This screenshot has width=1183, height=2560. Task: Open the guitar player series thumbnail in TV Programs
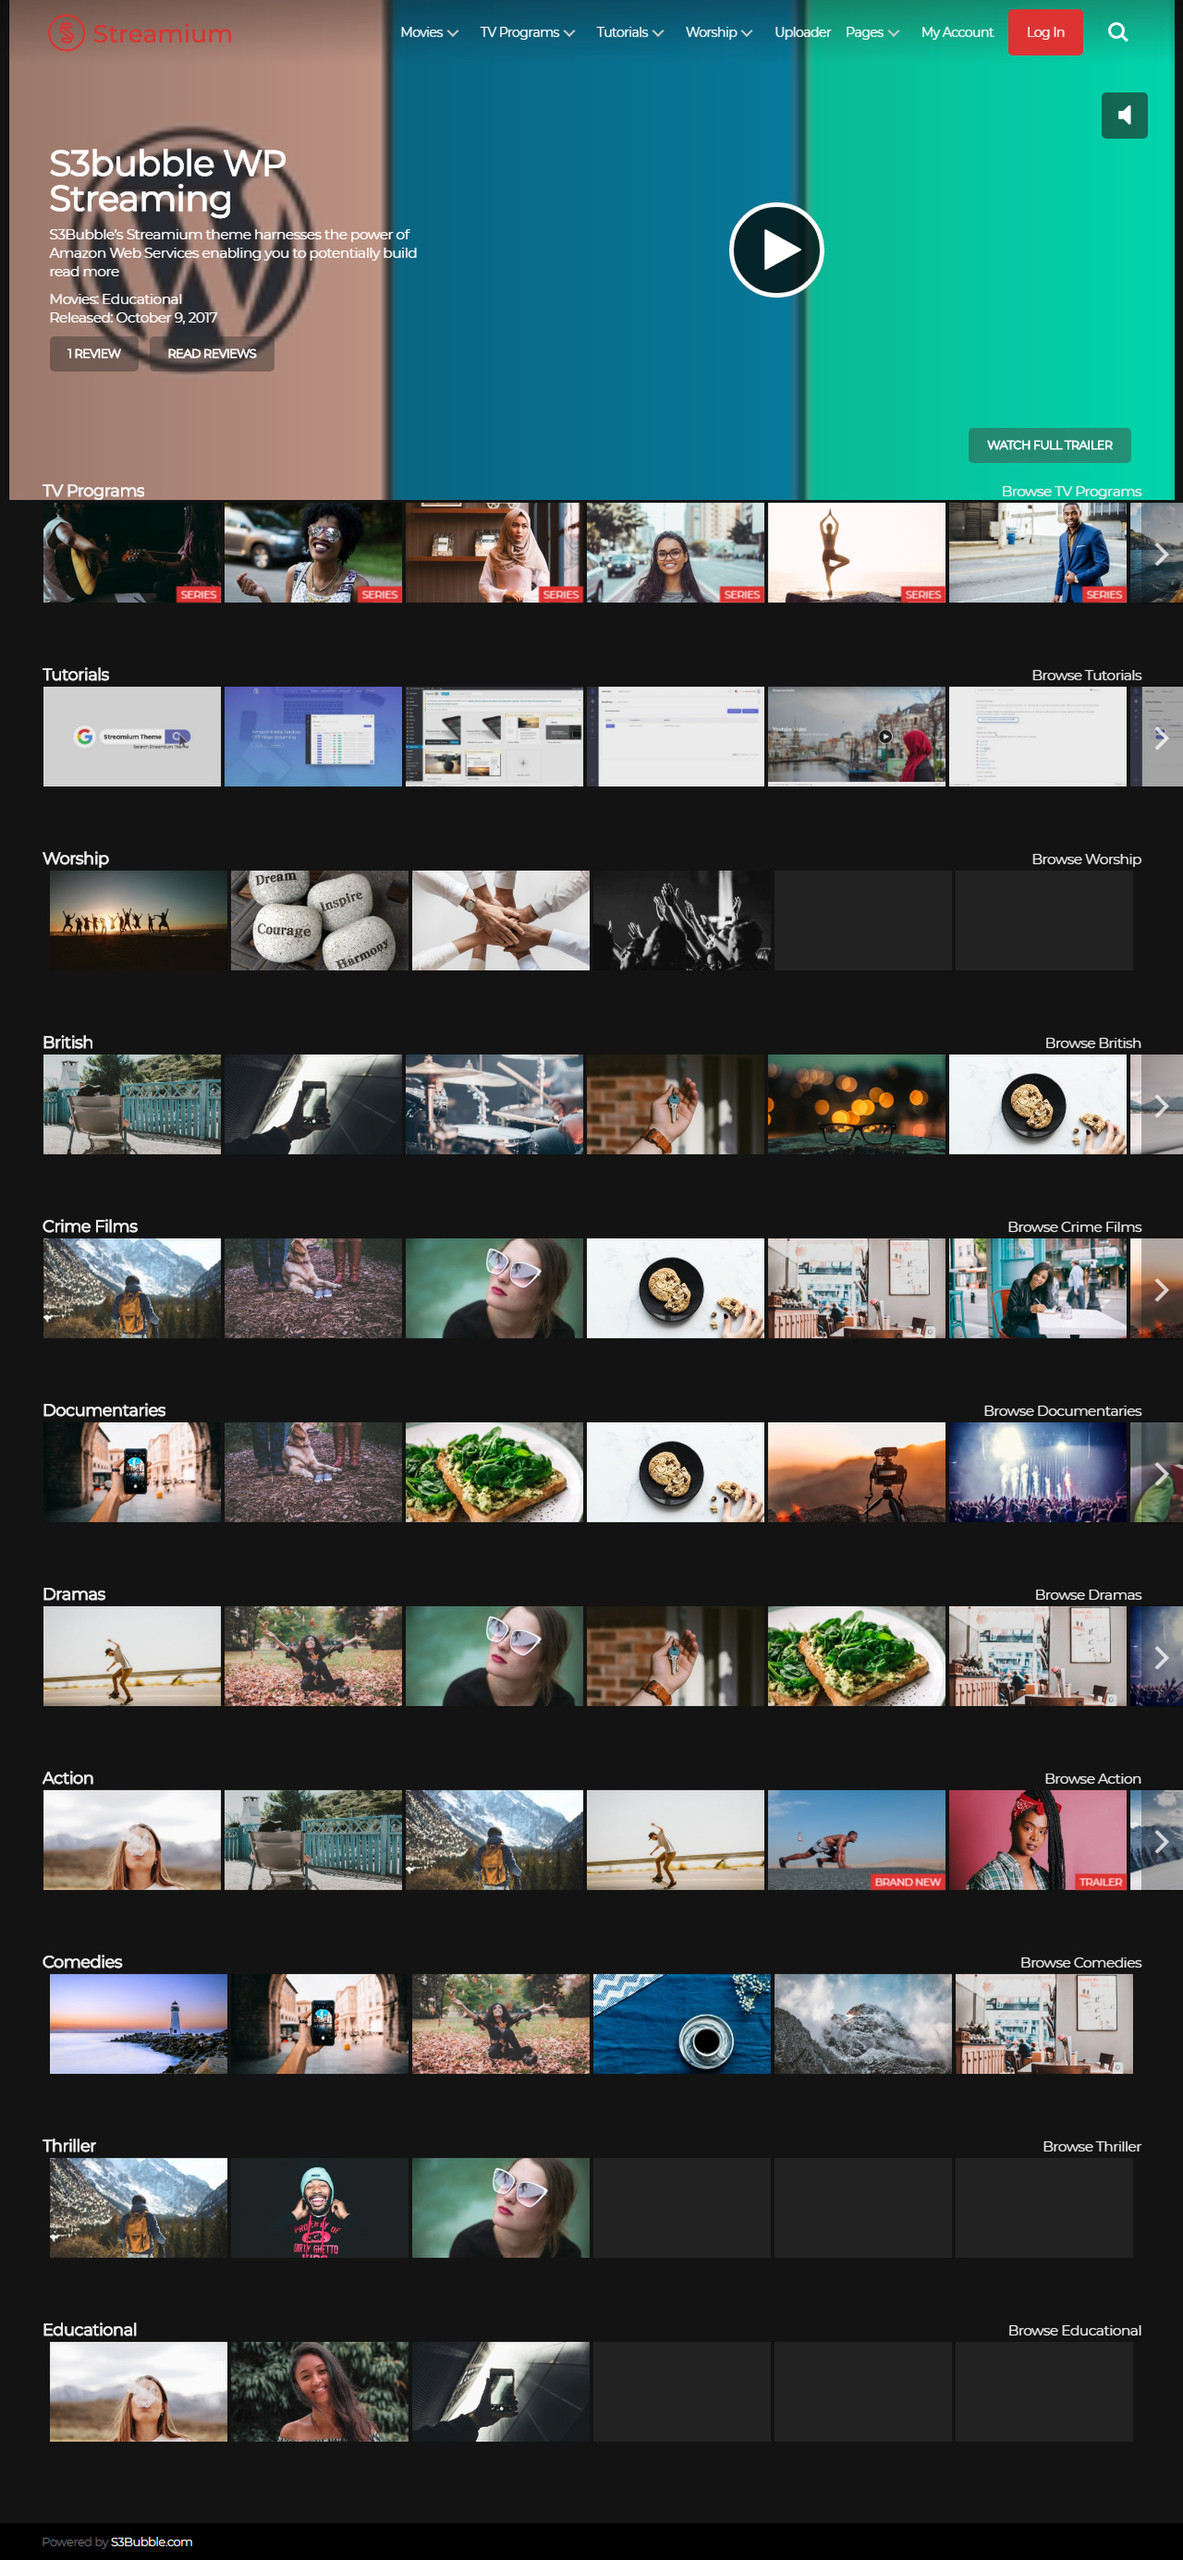point(132,553)
